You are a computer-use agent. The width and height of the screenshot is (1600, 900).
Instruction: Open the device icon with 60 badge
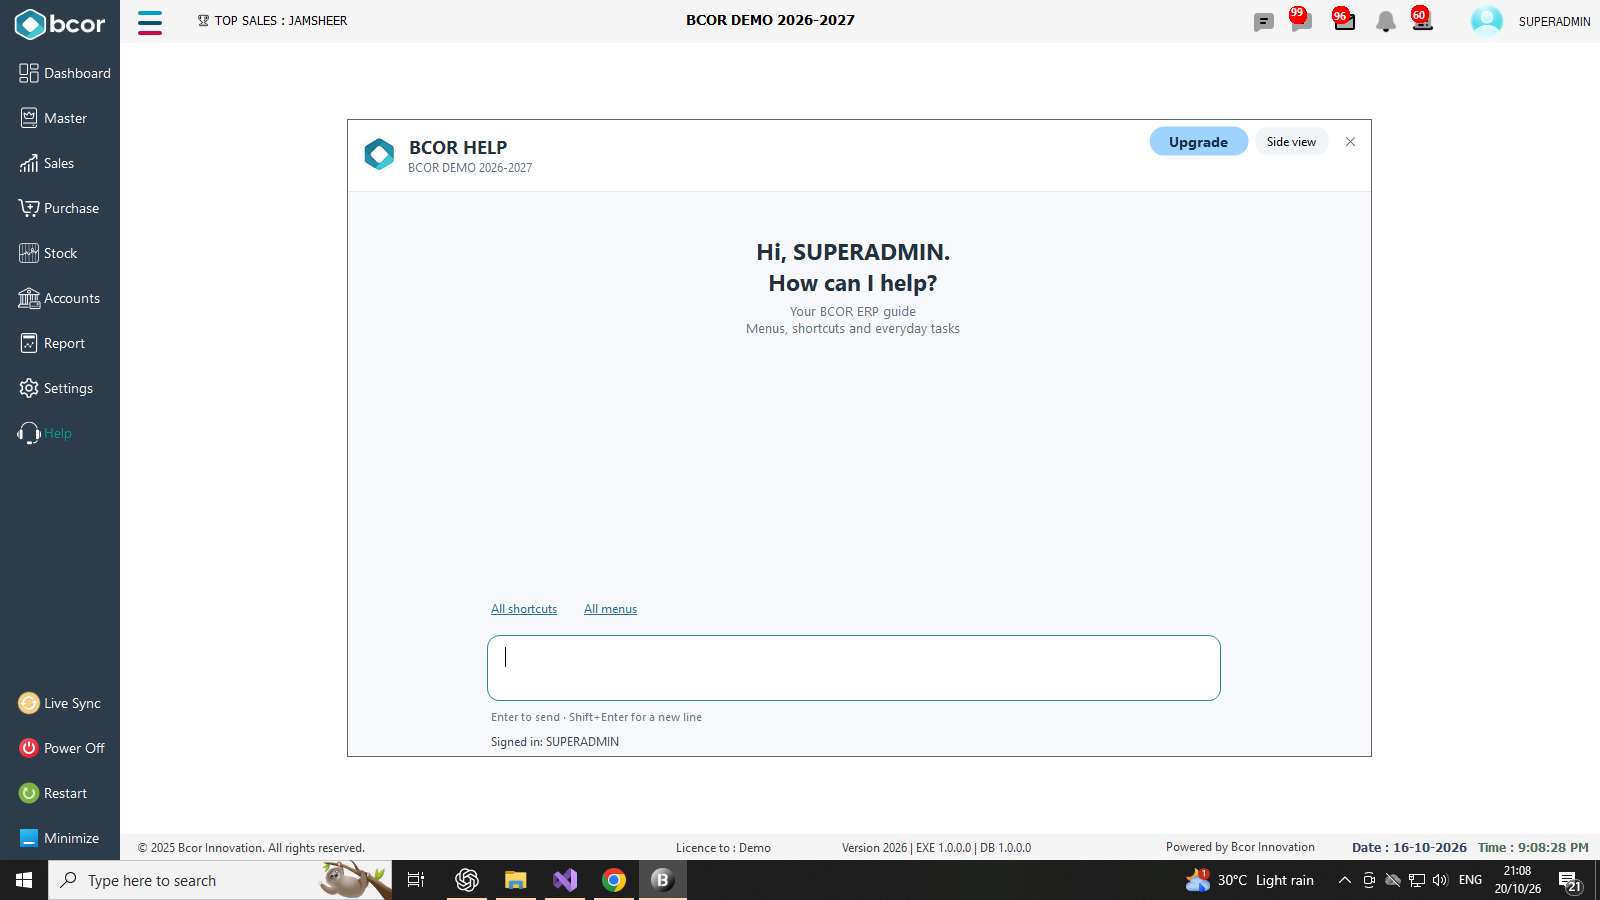(x=1422, y=20)
